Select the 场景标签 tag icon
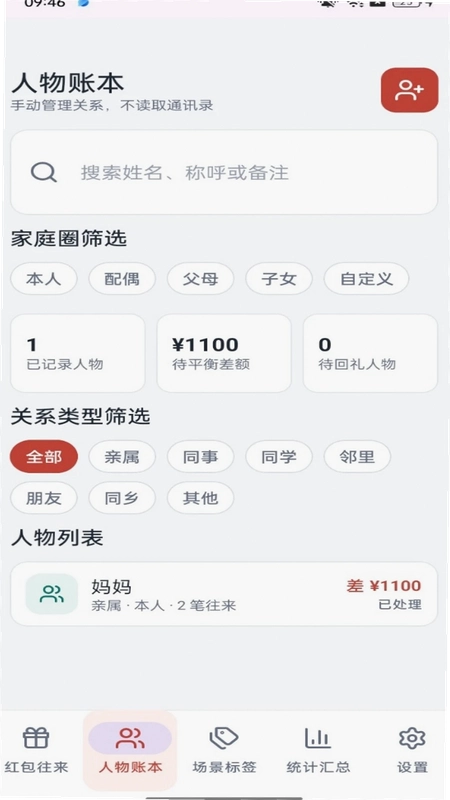Viewport: 450px width, 800px height. (x=224, y=738)
